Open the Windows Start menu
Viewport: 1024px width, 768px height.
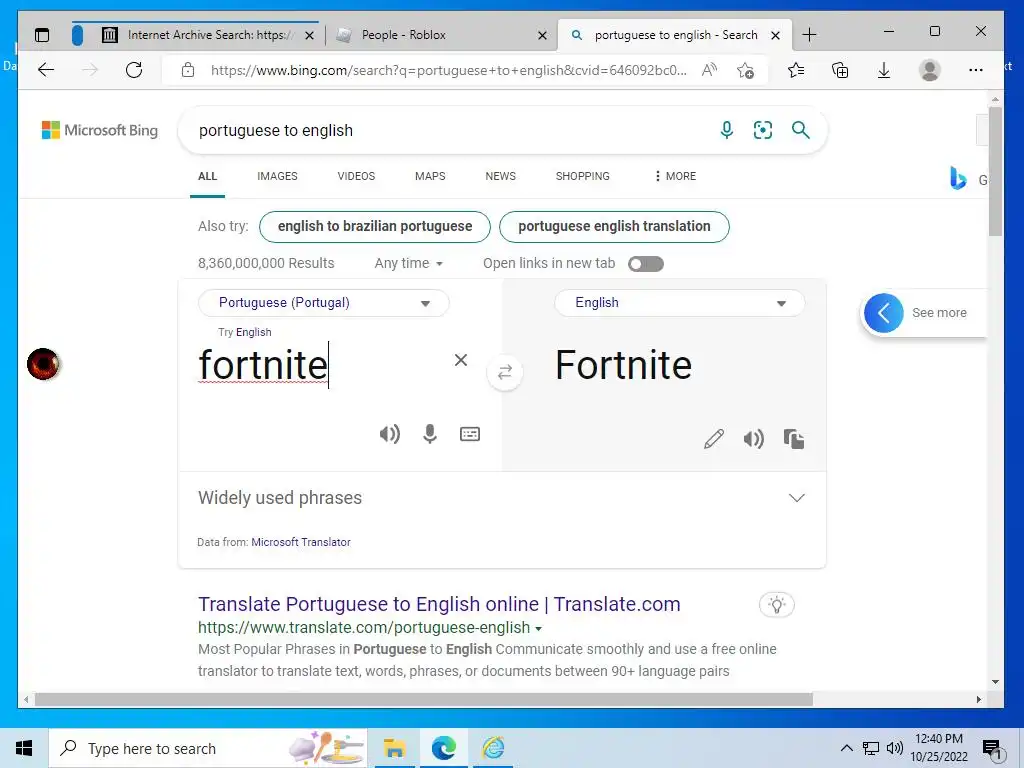24,748
